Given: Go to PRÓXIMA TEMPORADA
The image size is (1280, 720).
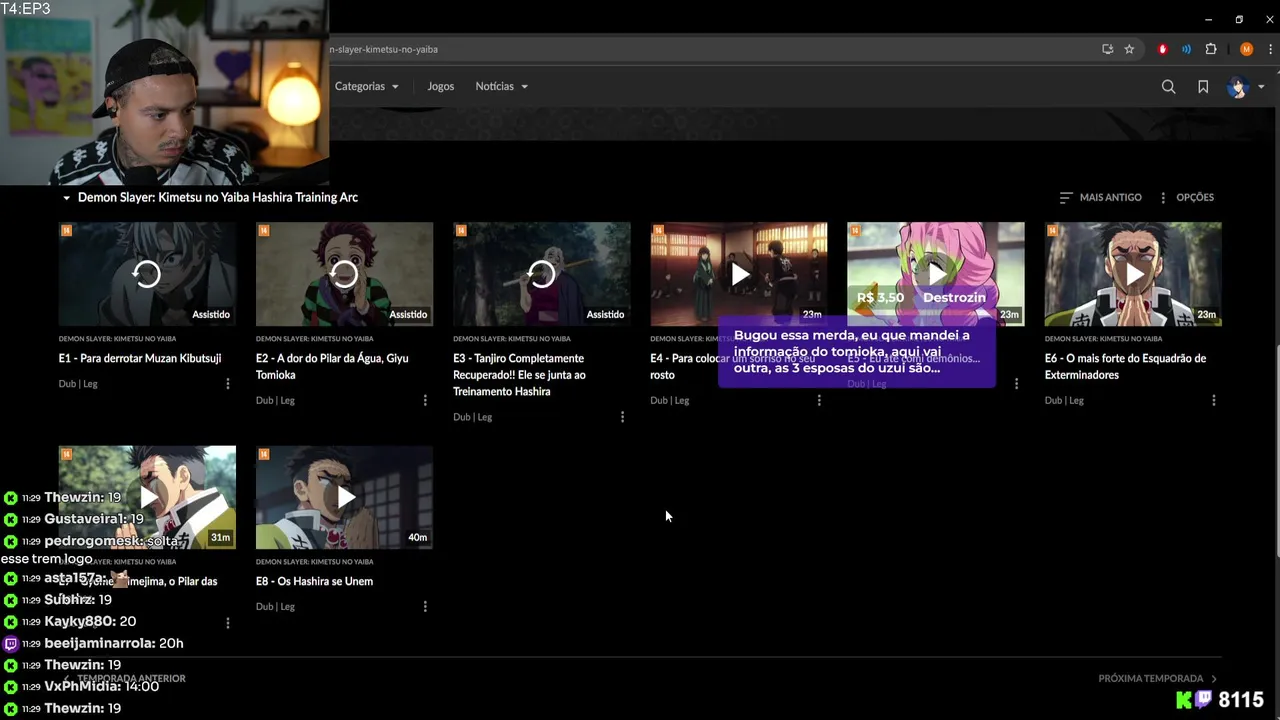Looking at the screenshot, I should [x=1158, y=679].
